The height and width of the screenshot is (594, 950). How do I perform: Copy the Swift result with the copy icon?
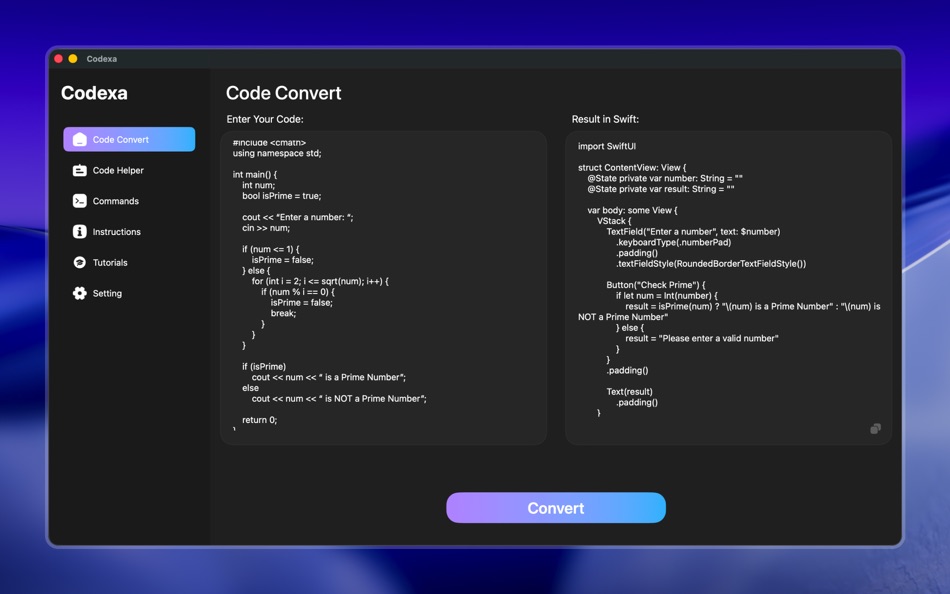875,429
